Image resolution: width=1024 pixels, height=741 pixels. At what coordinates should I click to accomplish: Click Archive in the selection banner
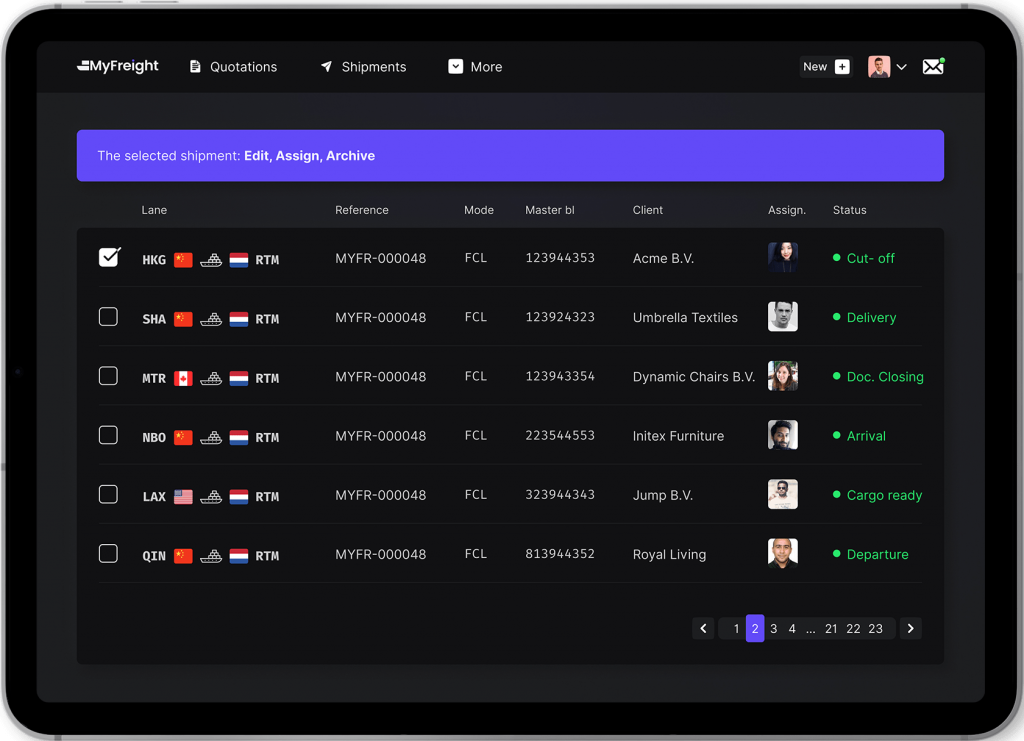pyautogui.click(x=350, y=156)
